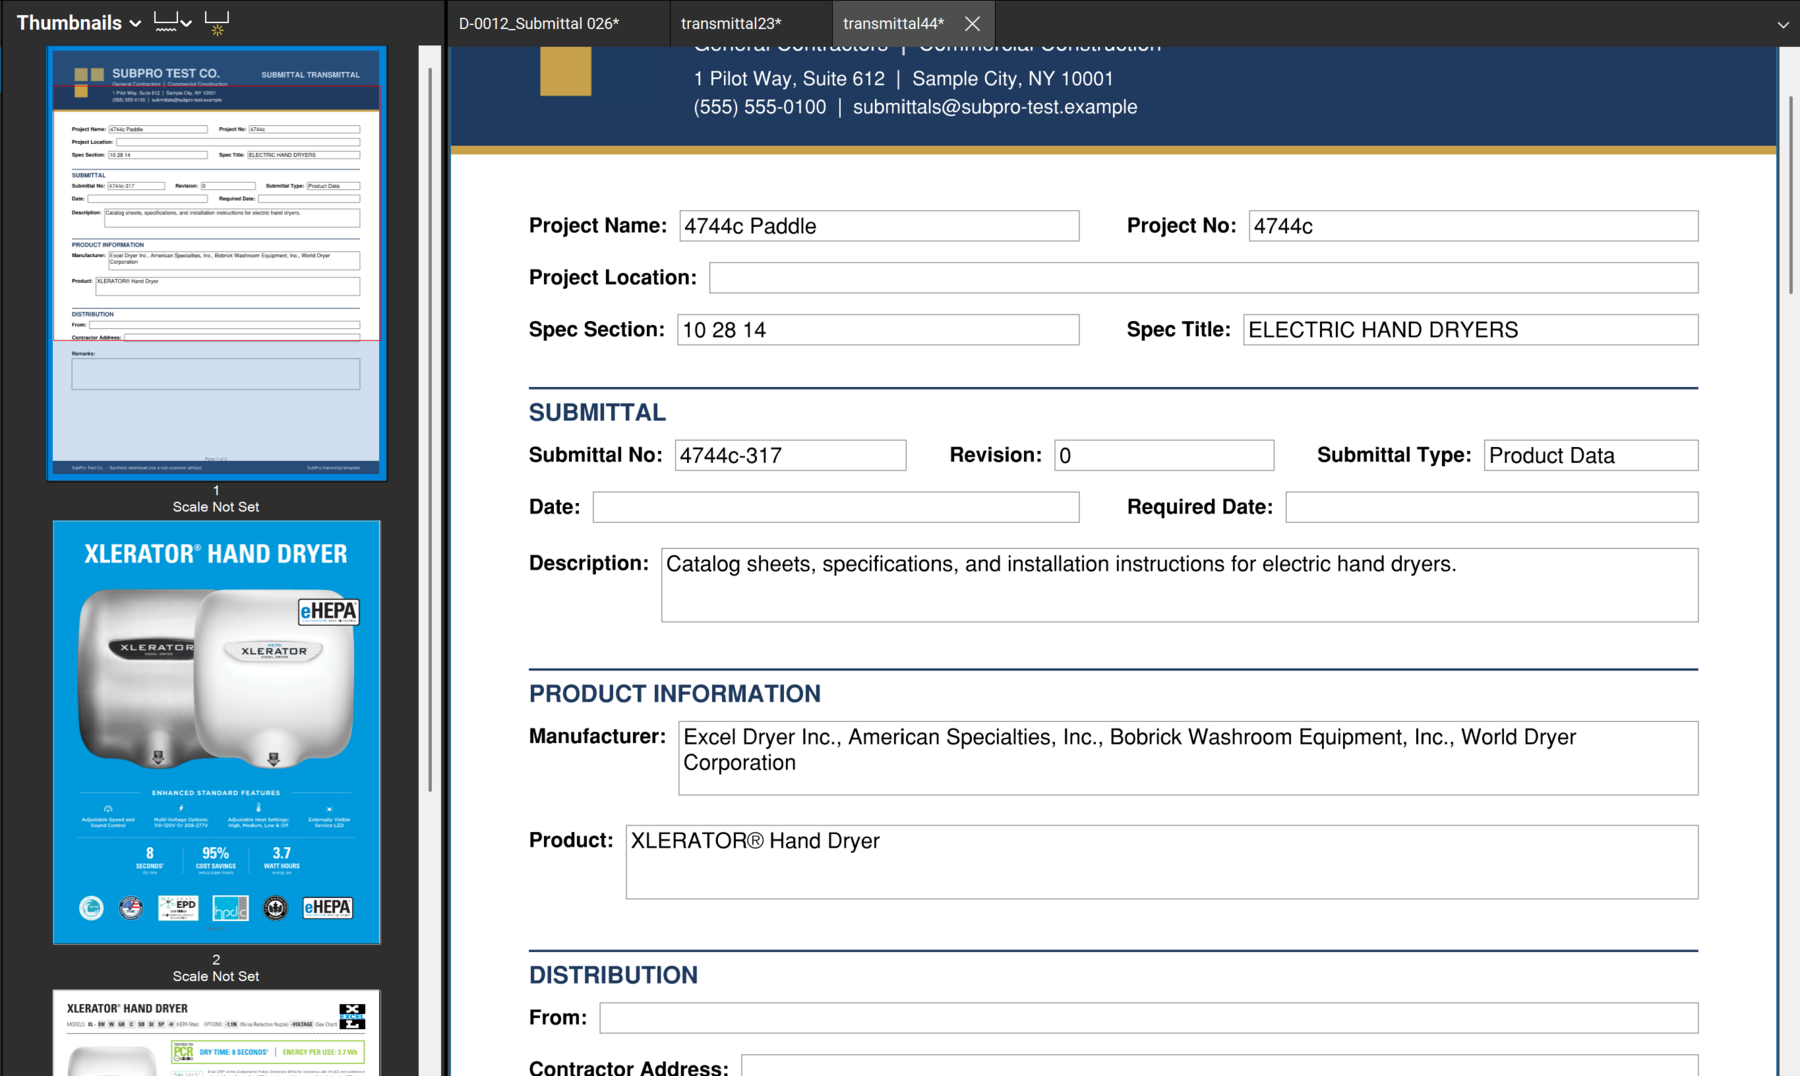Select page 3 spec sheet thumbnail
The width and height of the screenshot is (1800, 1076).
pyautogui.click(x=216, y=1033)
